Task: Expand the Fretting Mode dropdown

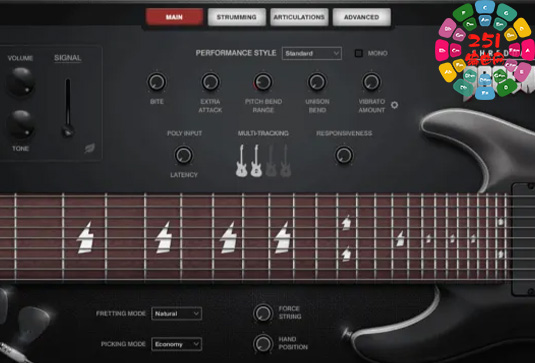Action: (176, 314)
